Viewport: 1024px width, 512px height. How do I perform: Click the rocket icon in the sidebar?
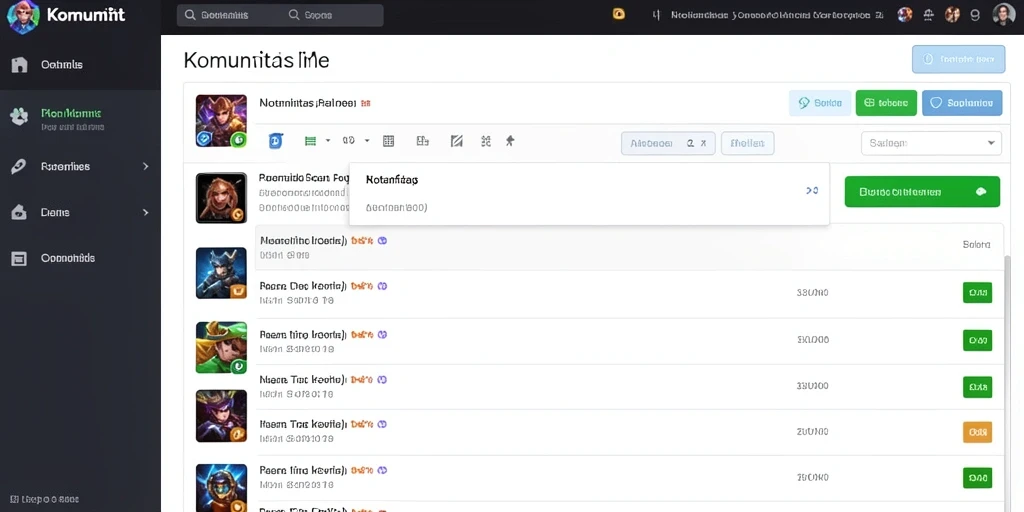click(19, 167)
